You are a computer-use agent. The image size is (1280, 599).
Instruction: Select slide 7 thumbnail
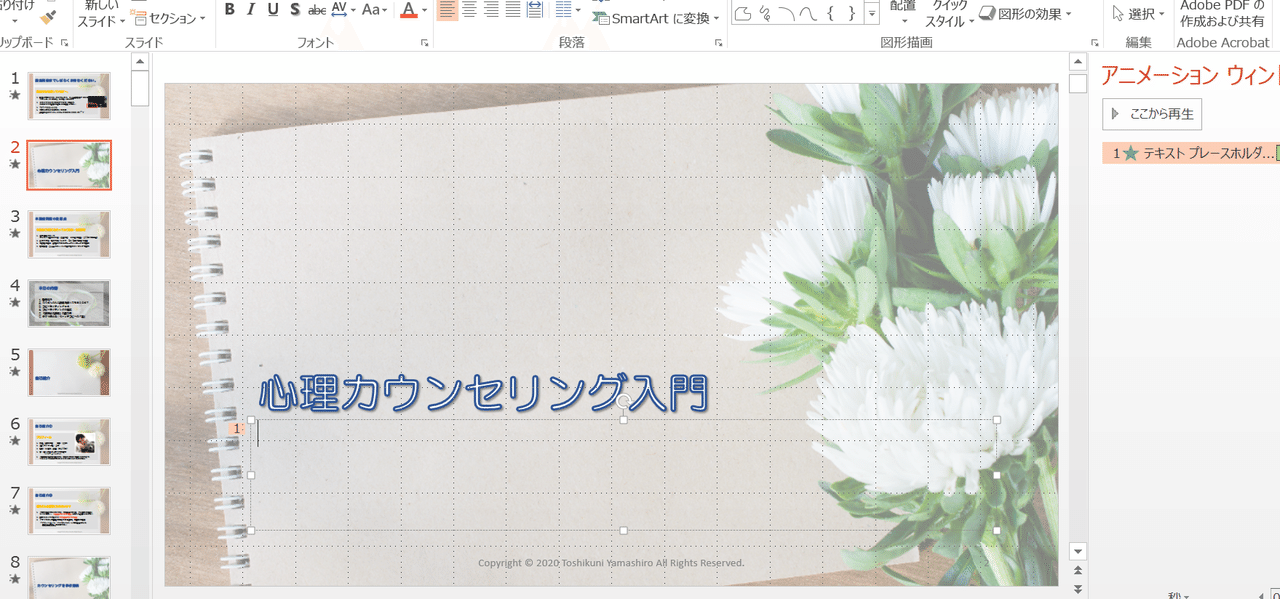(x=69, y=510)
